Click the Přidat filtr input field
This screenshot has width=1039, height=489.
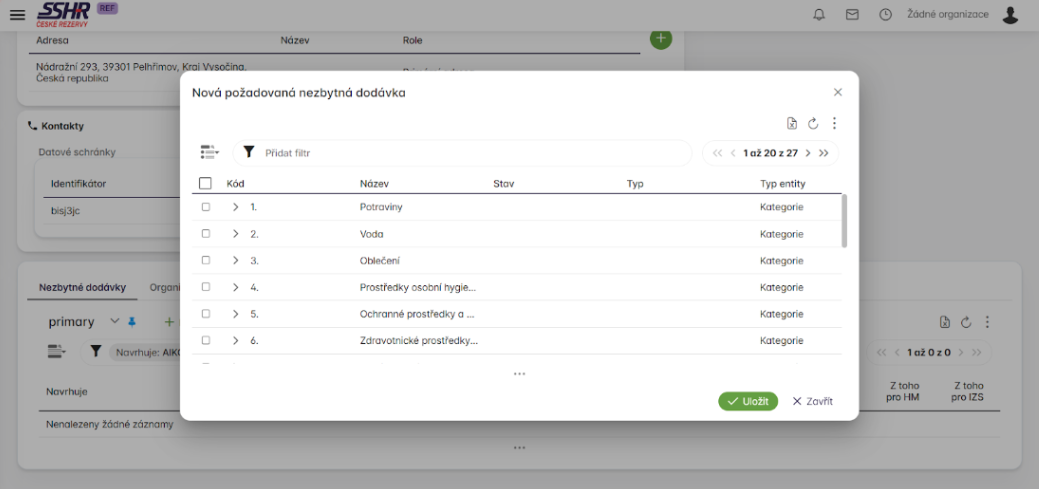tap(470, 153)
